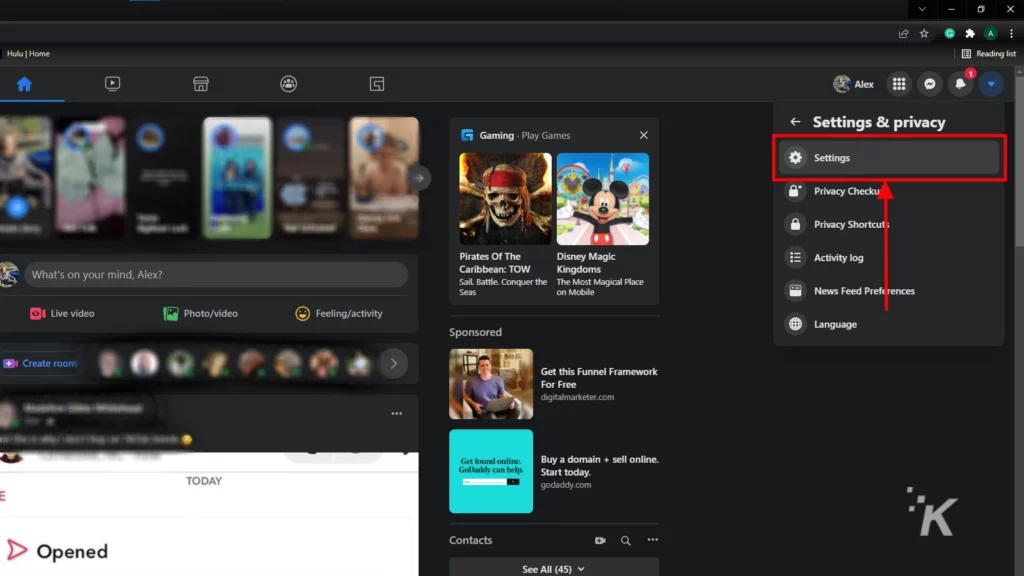Add a Photo/video to post
This screenshot has height=576, width=1024.
click(x=200, y=313)
